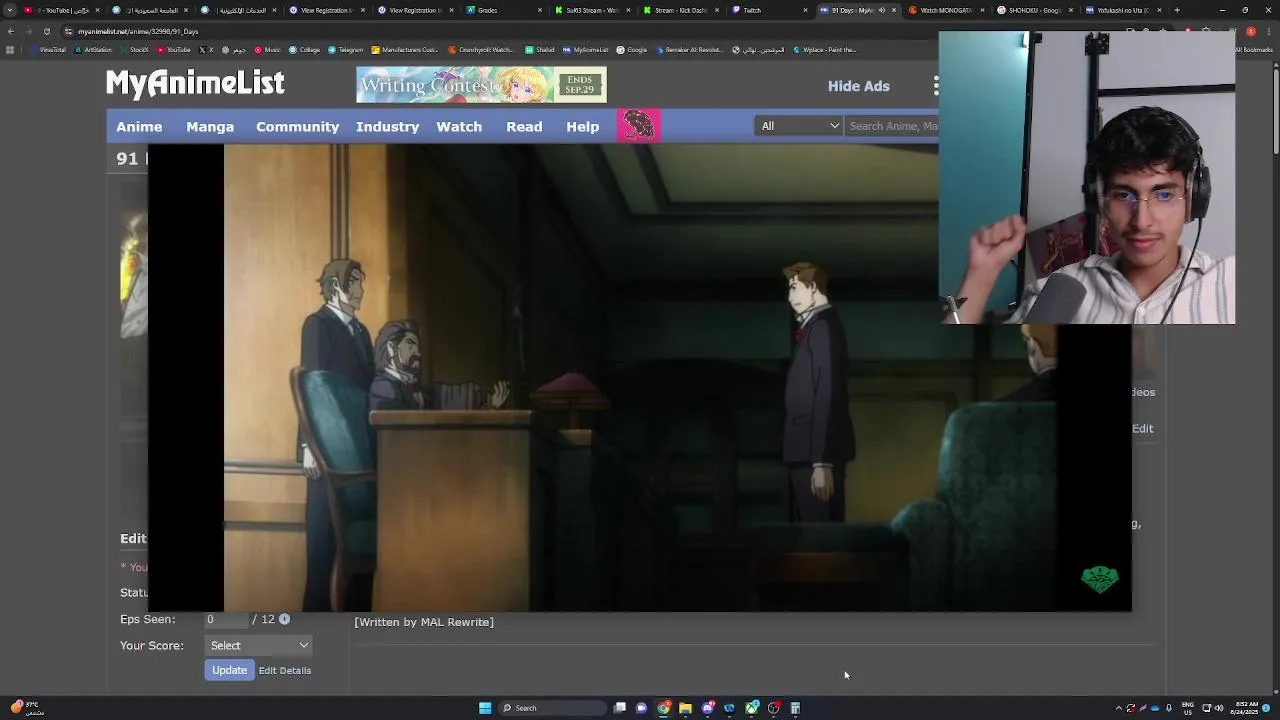Click the [Written by MAL Rewrite] text
1280x720 pixels.
click(424, 622)
